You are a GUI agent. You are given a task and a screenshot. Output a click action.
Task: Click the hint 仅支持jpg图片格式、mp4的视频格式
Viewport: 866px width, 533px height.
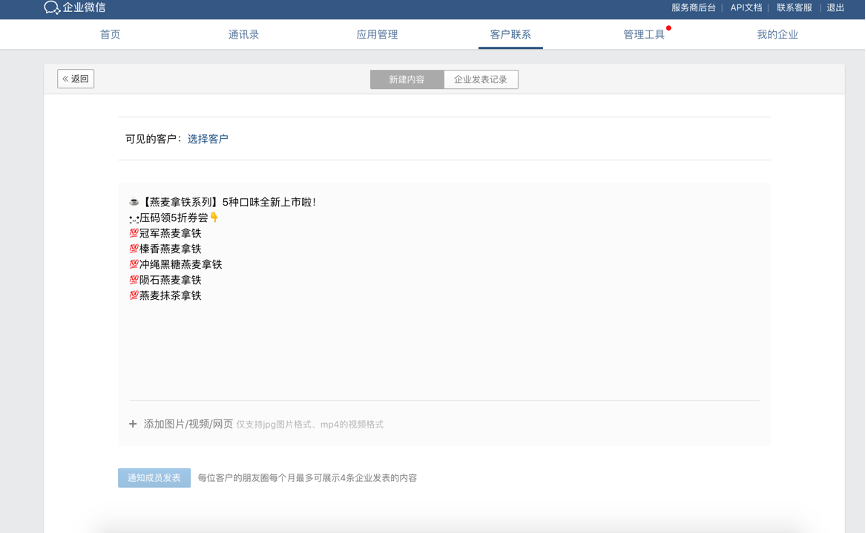point(310,424)
